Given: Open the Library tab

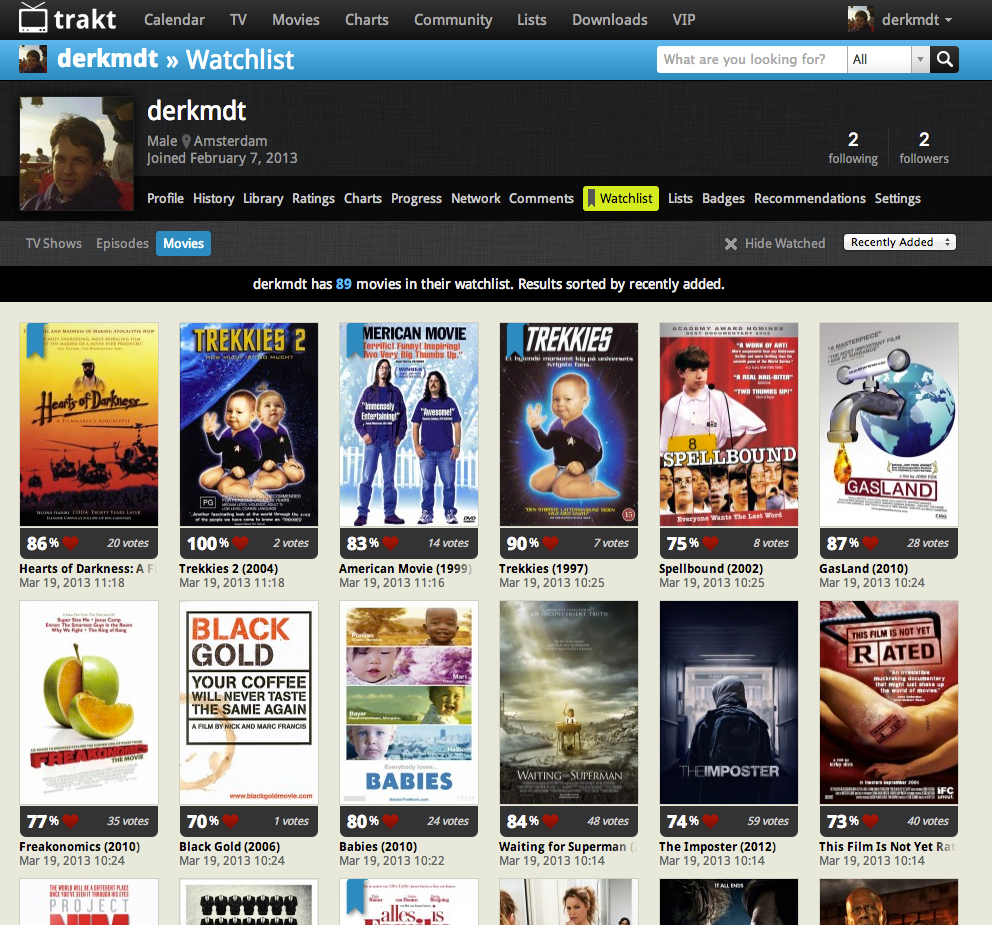Looking at the screenshot, I should tap(263, 199).
